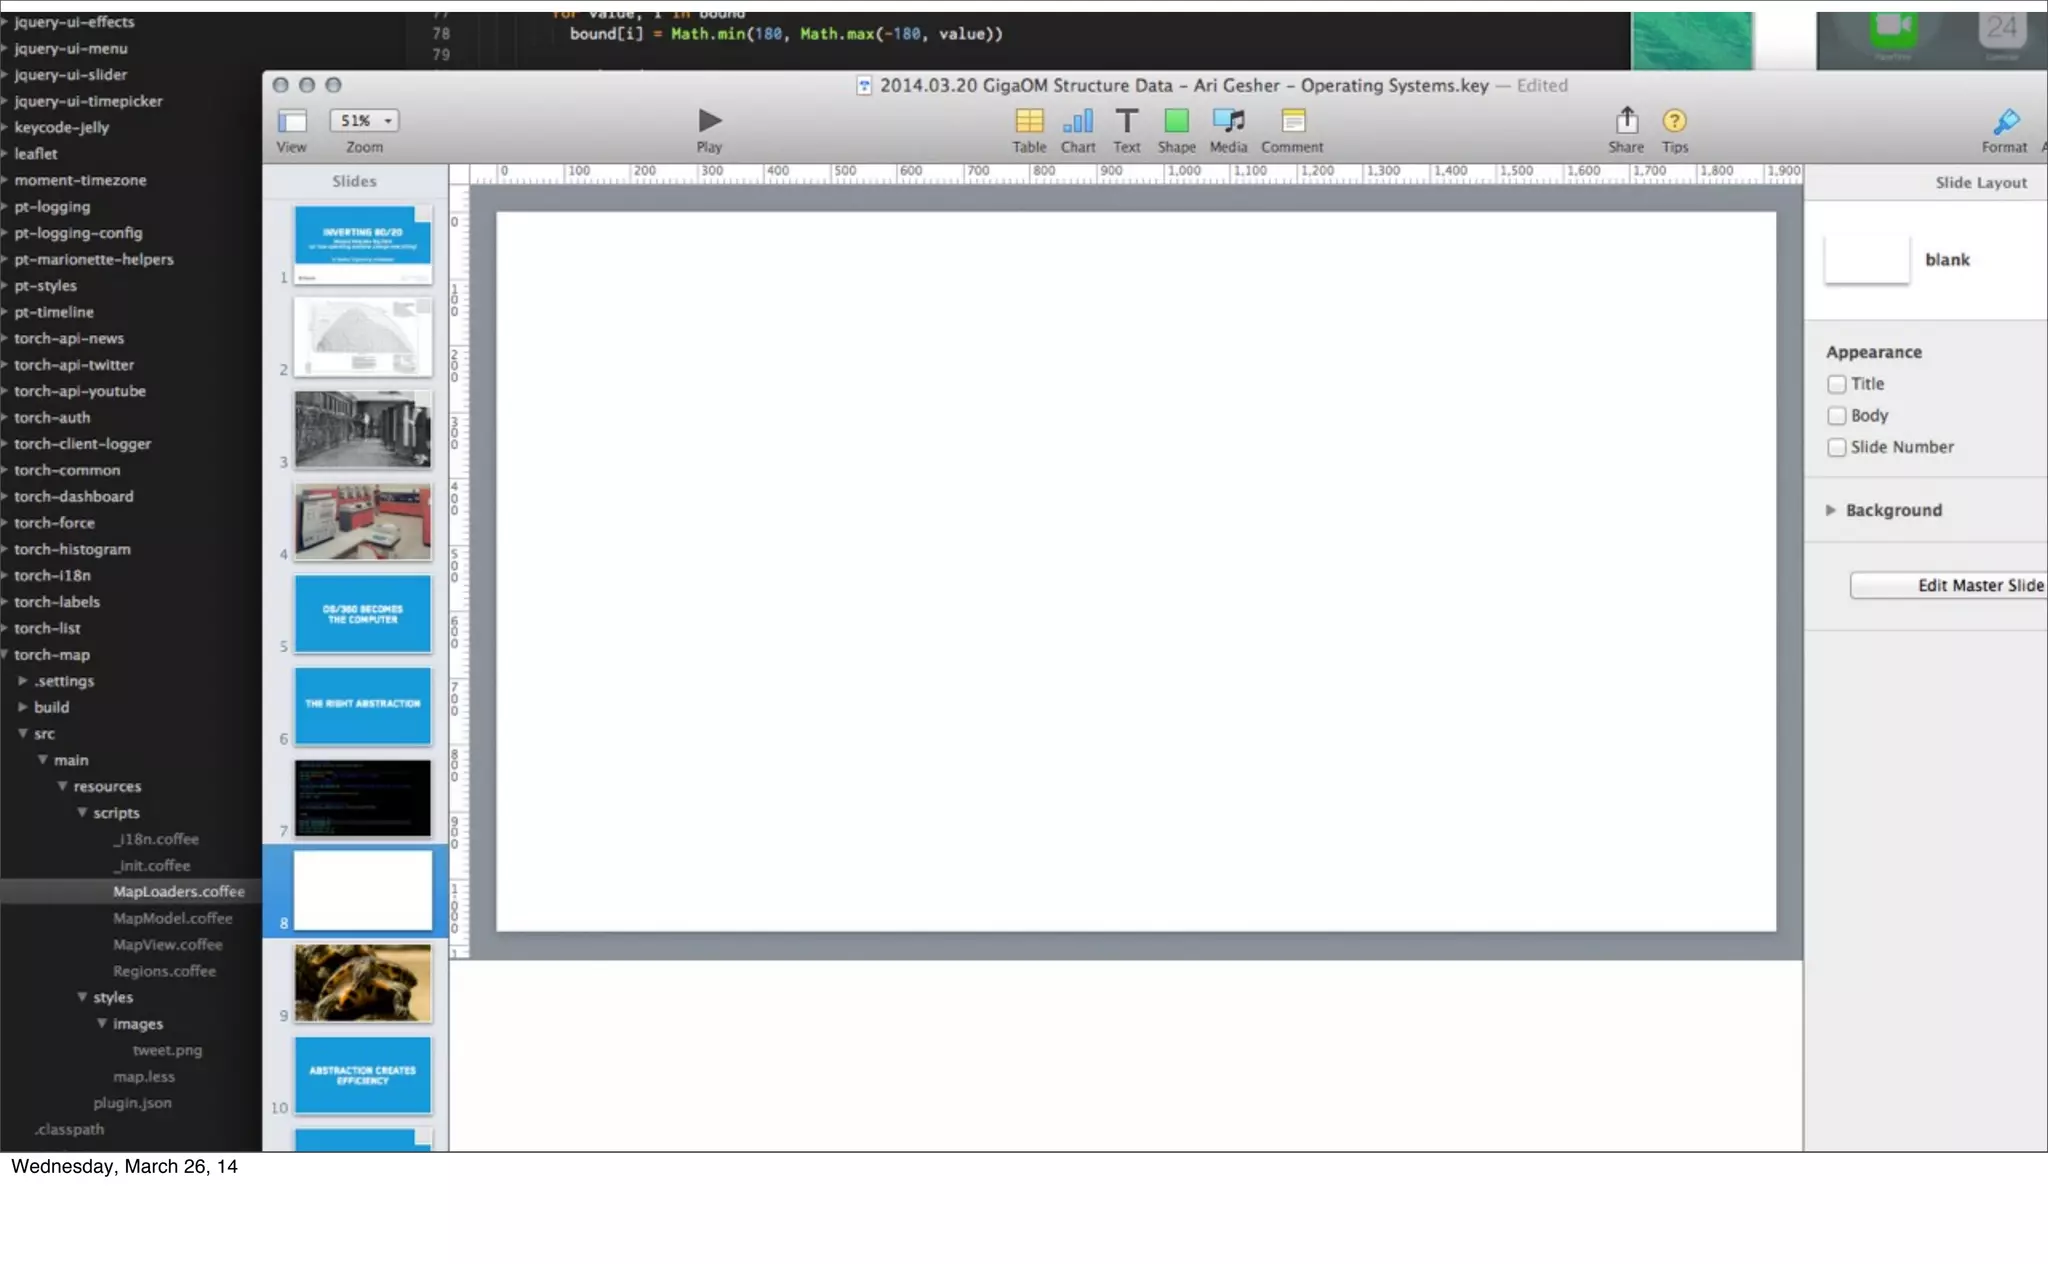The height and width of the screenshot is (1264, 2048).
Task: Click the Share icon
Action: click(1626, 121)
